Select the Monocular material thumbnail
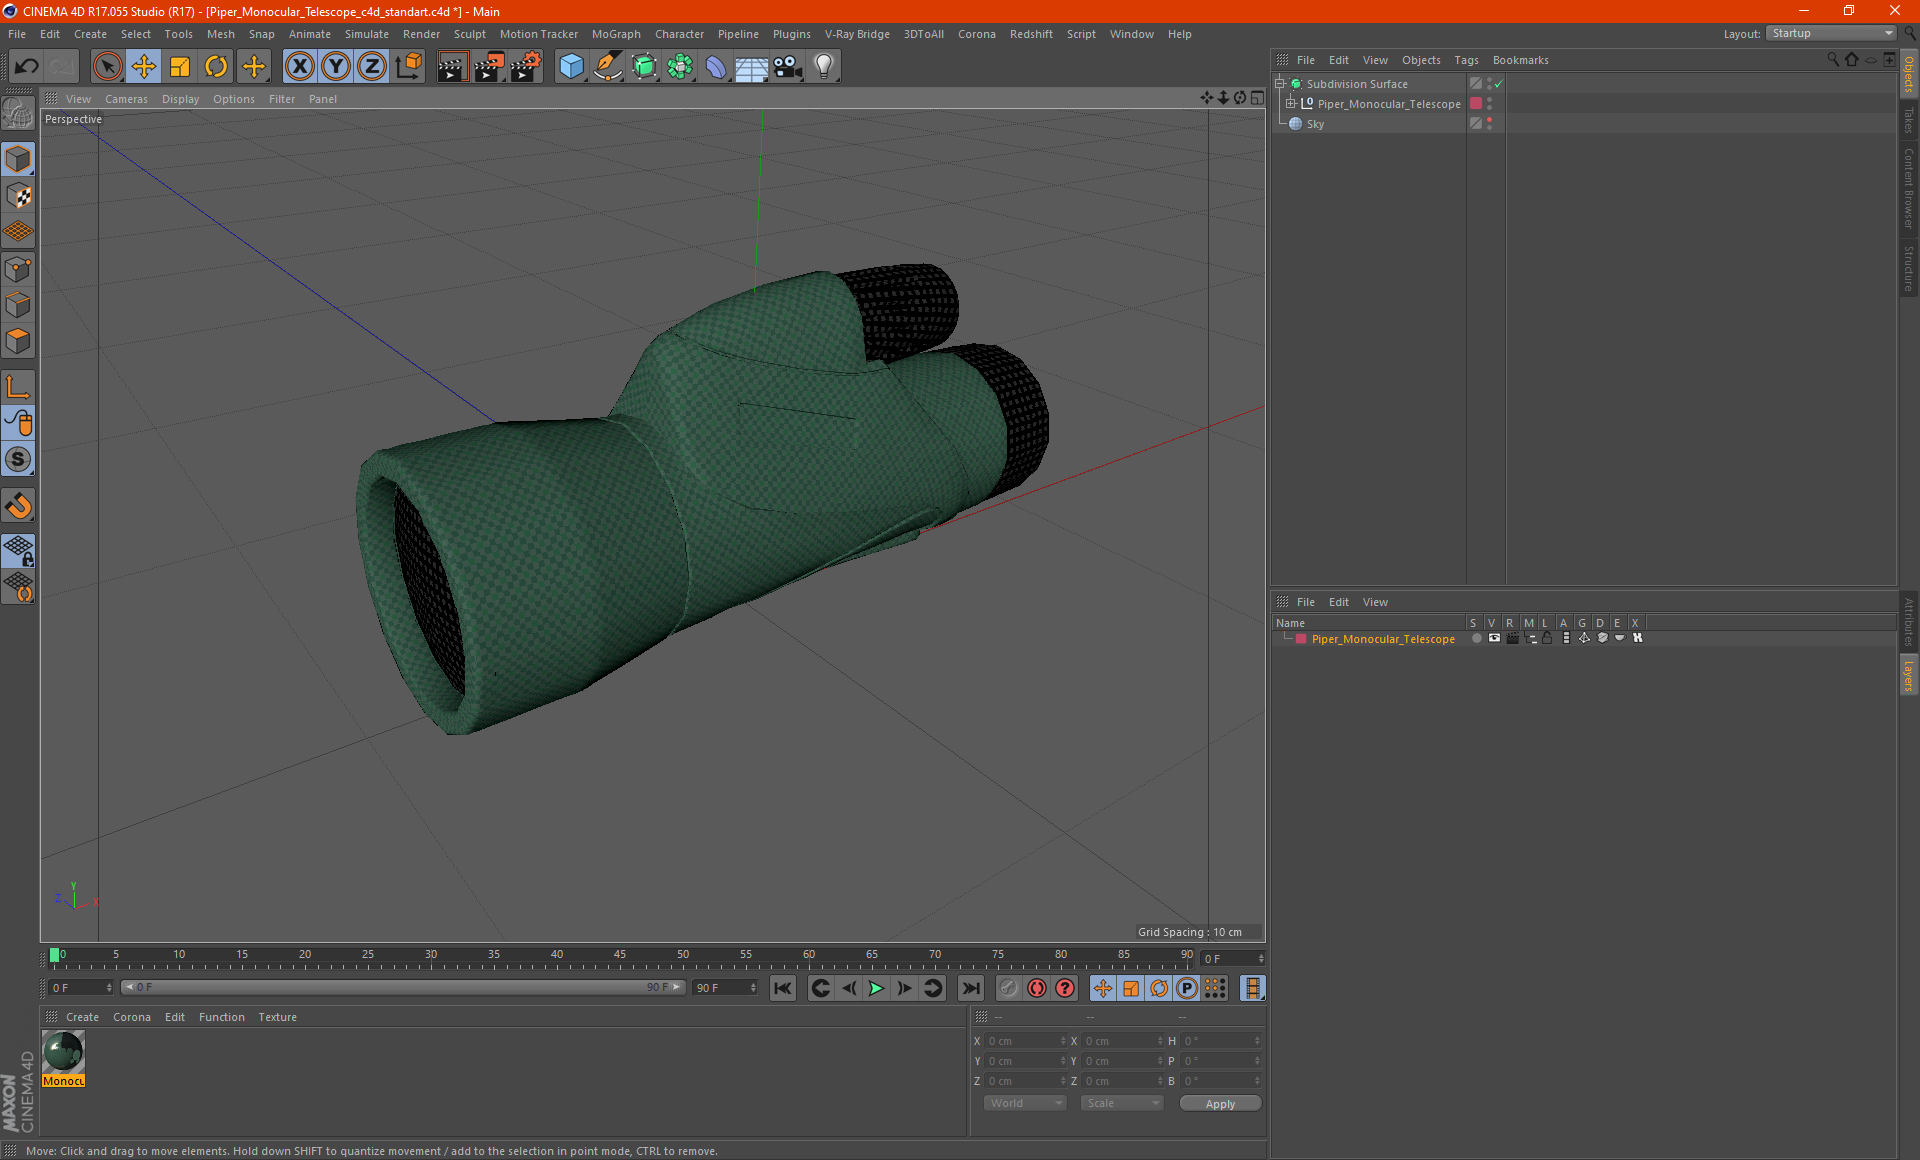Screen dimensions: 1920x1160 click(63, 1052)
